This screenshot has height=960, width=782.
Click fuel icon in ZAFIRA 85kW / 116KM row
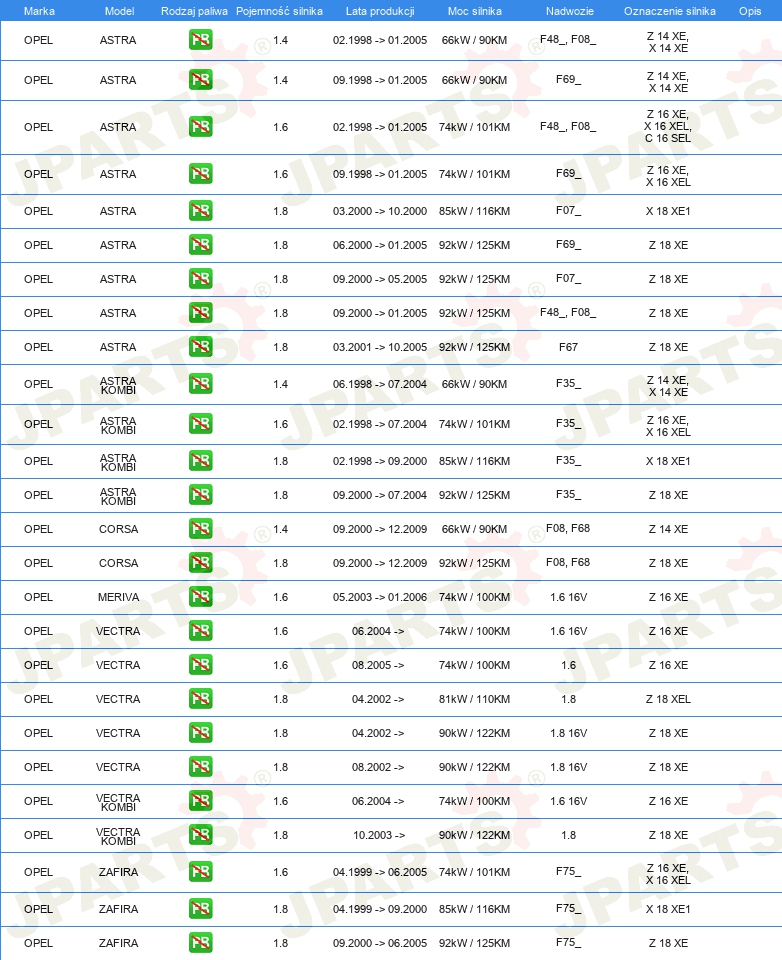pos(201,909)
